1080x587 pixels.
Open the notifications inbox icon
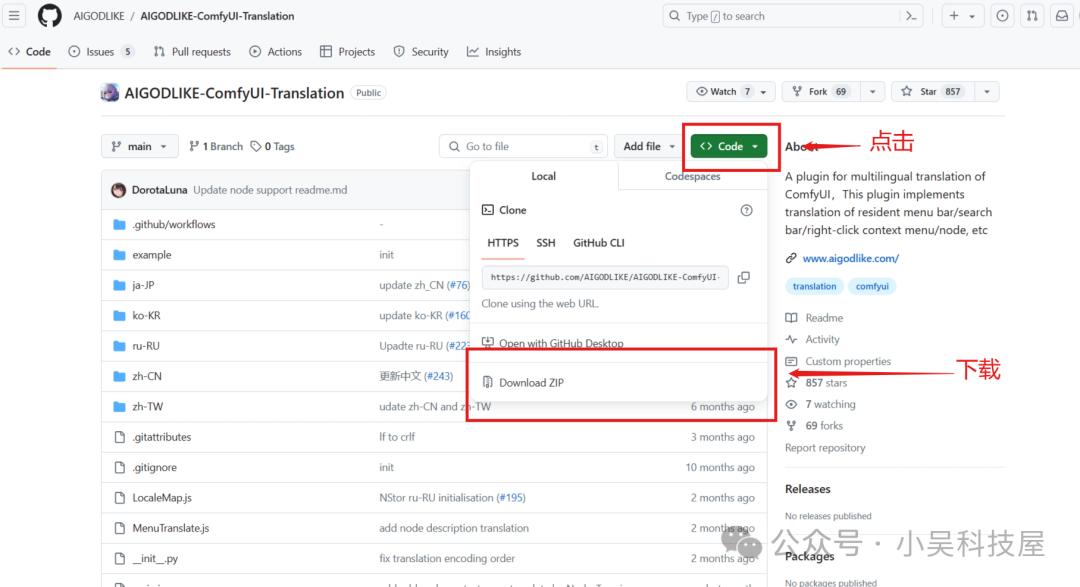point(1062,16)
